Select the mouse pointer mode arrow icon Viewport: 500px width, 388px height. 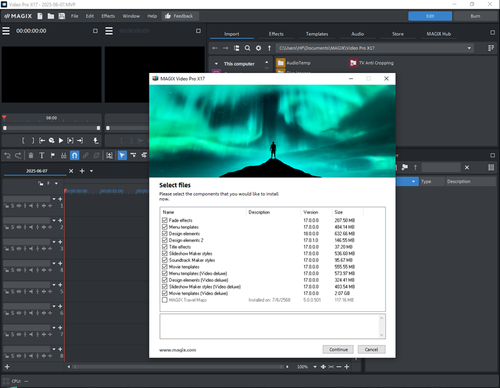122,155
